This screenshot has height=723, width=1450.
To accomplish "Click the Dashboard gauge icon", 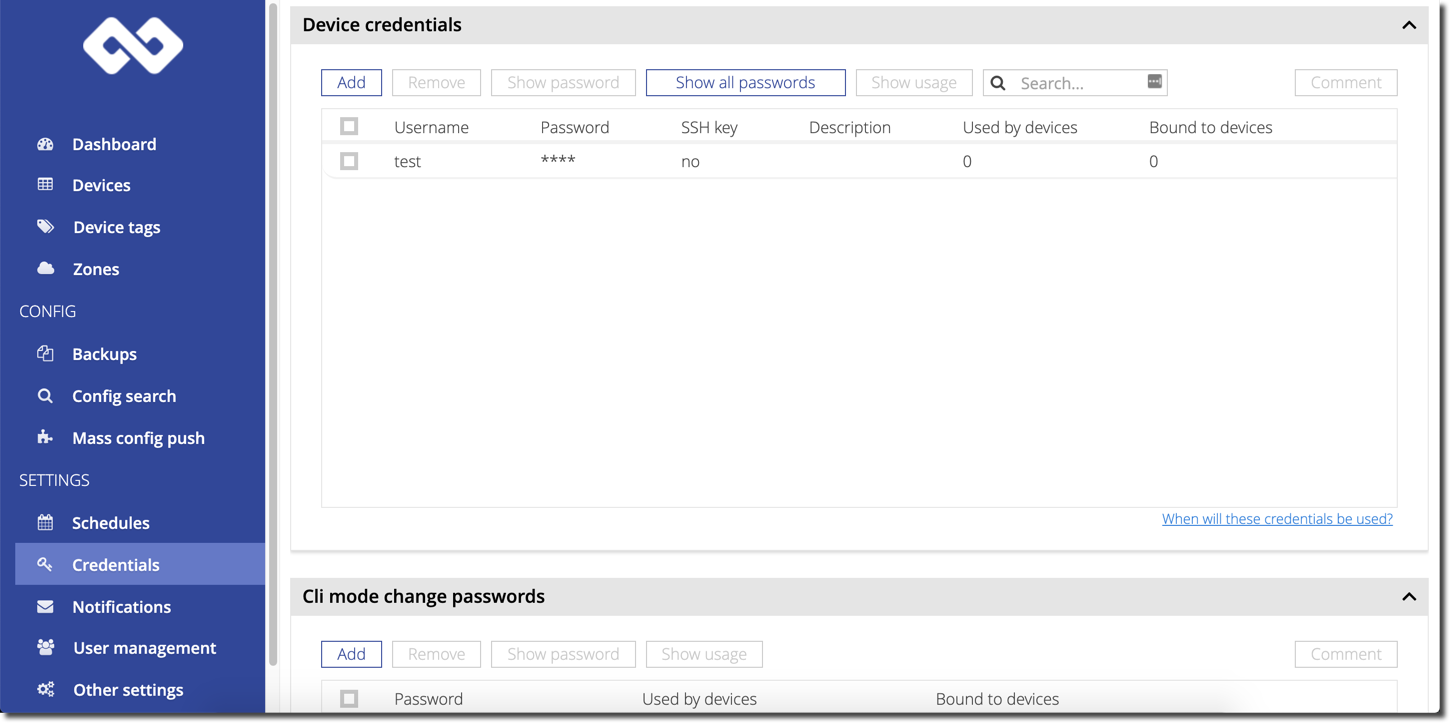I will pyautogui.click(x=45, y=144).
